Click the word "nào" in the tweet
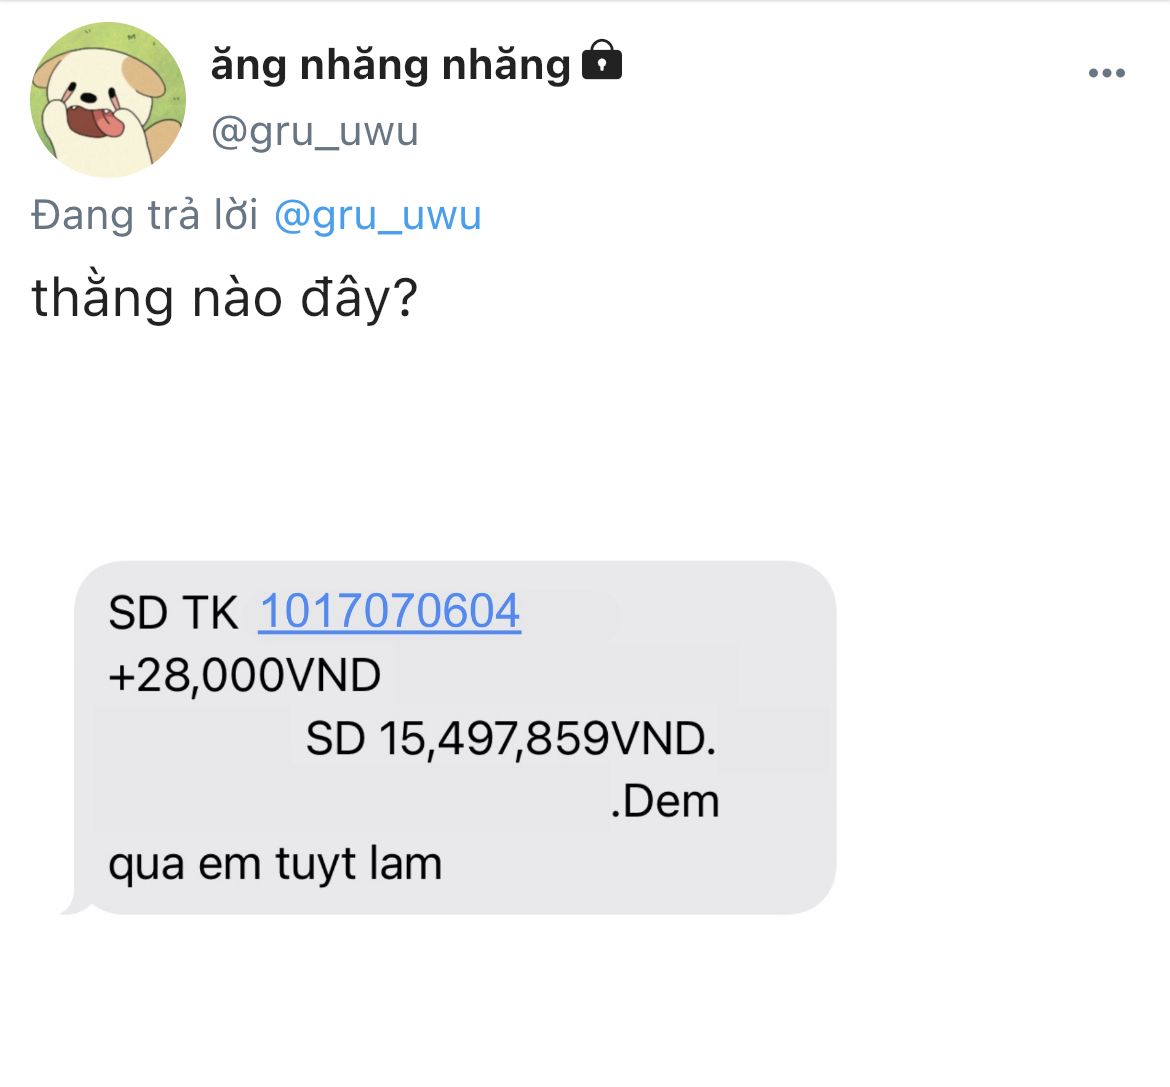 pos(237,299)
